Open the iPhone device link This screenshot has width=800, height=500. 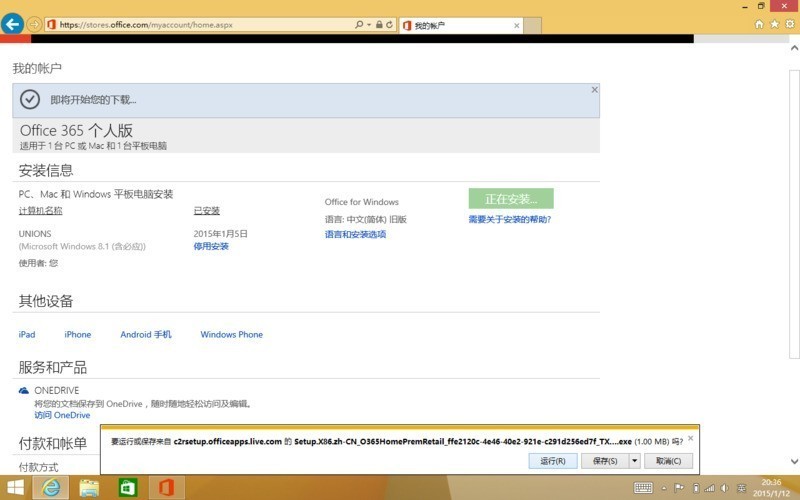pos(78,335)
